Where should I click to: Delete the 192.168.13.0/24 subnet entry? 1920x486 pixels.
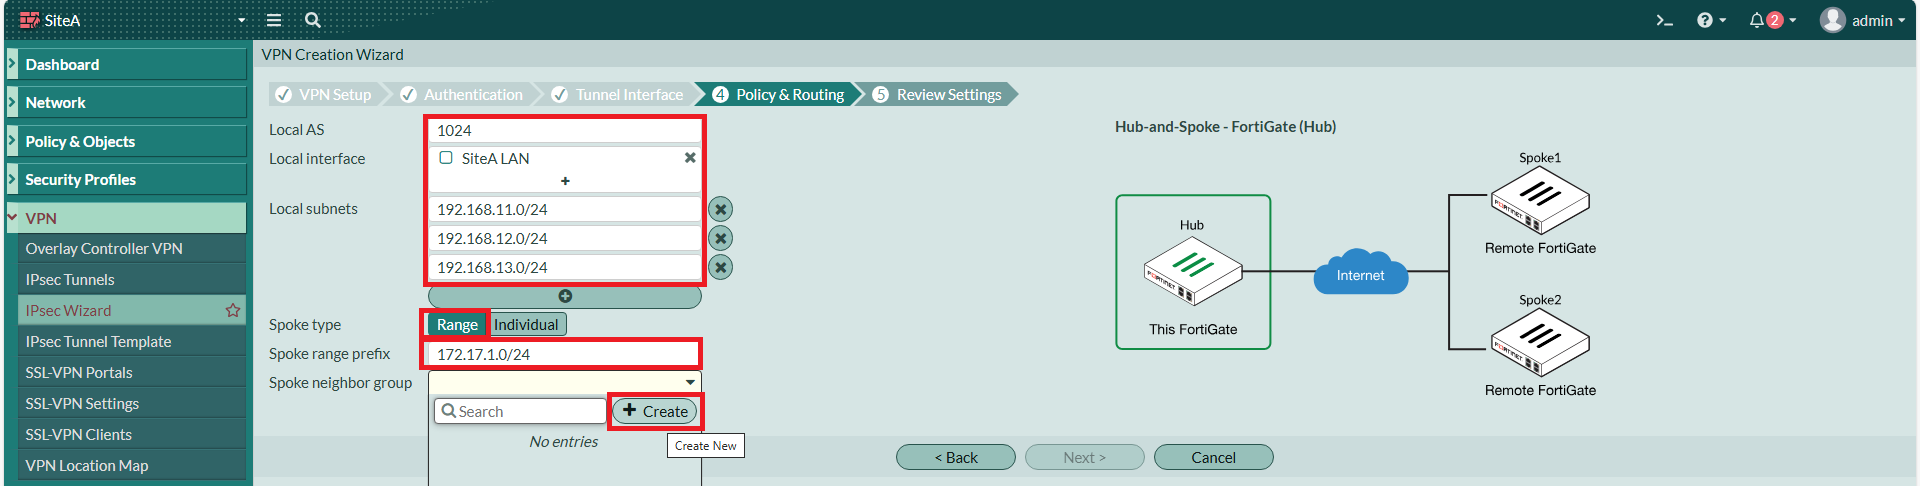point(720,267)
